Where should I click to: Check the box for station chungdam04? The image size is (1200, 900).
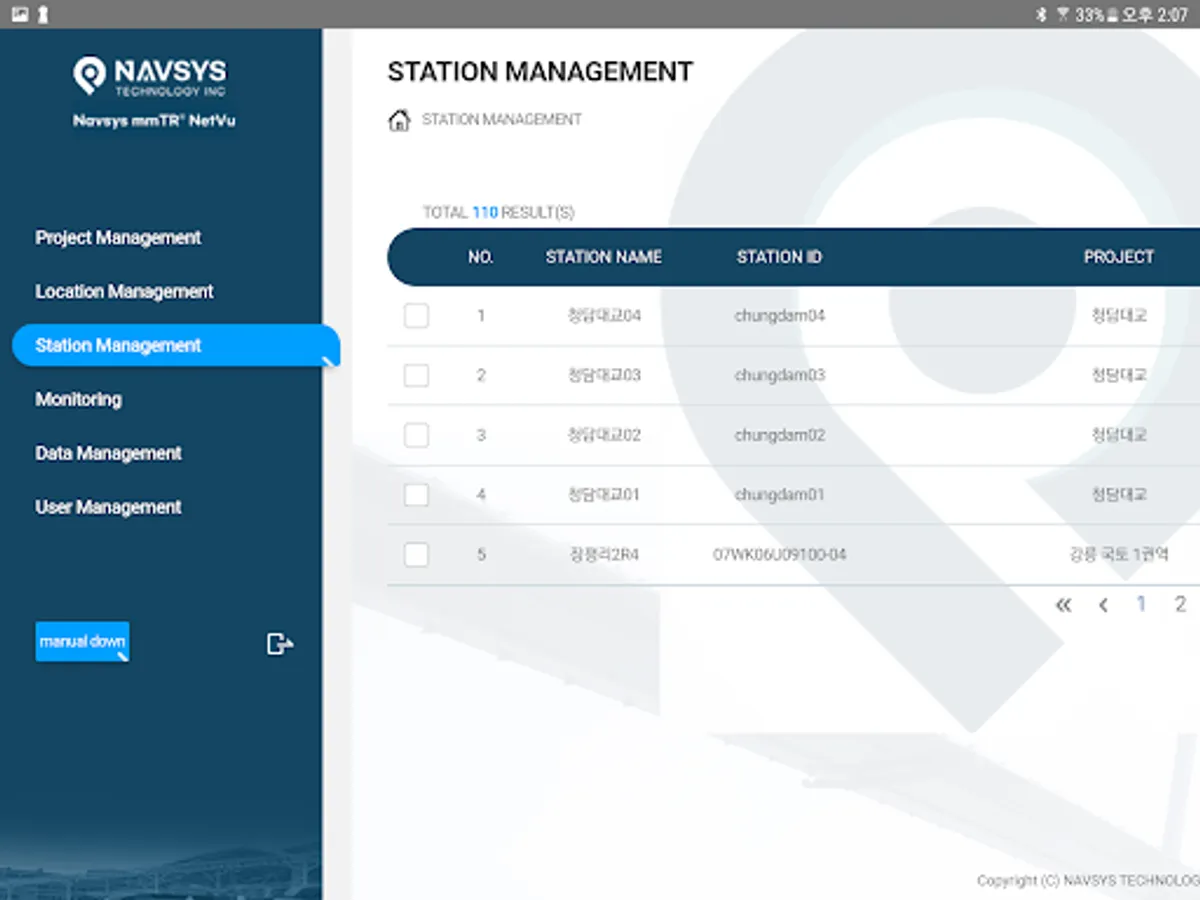[x=416, y=316]
